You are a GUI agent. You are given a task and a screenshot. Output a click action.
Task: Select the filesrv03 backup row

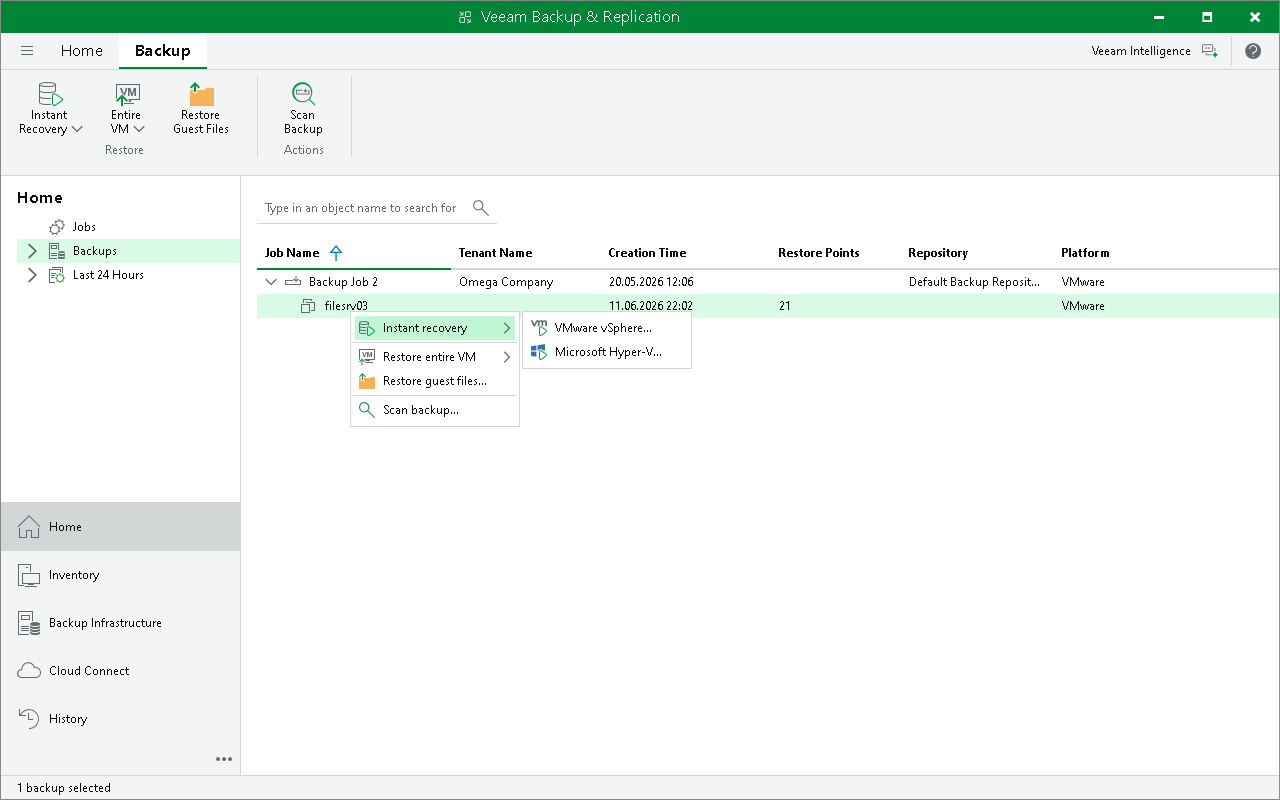[768, 306]
